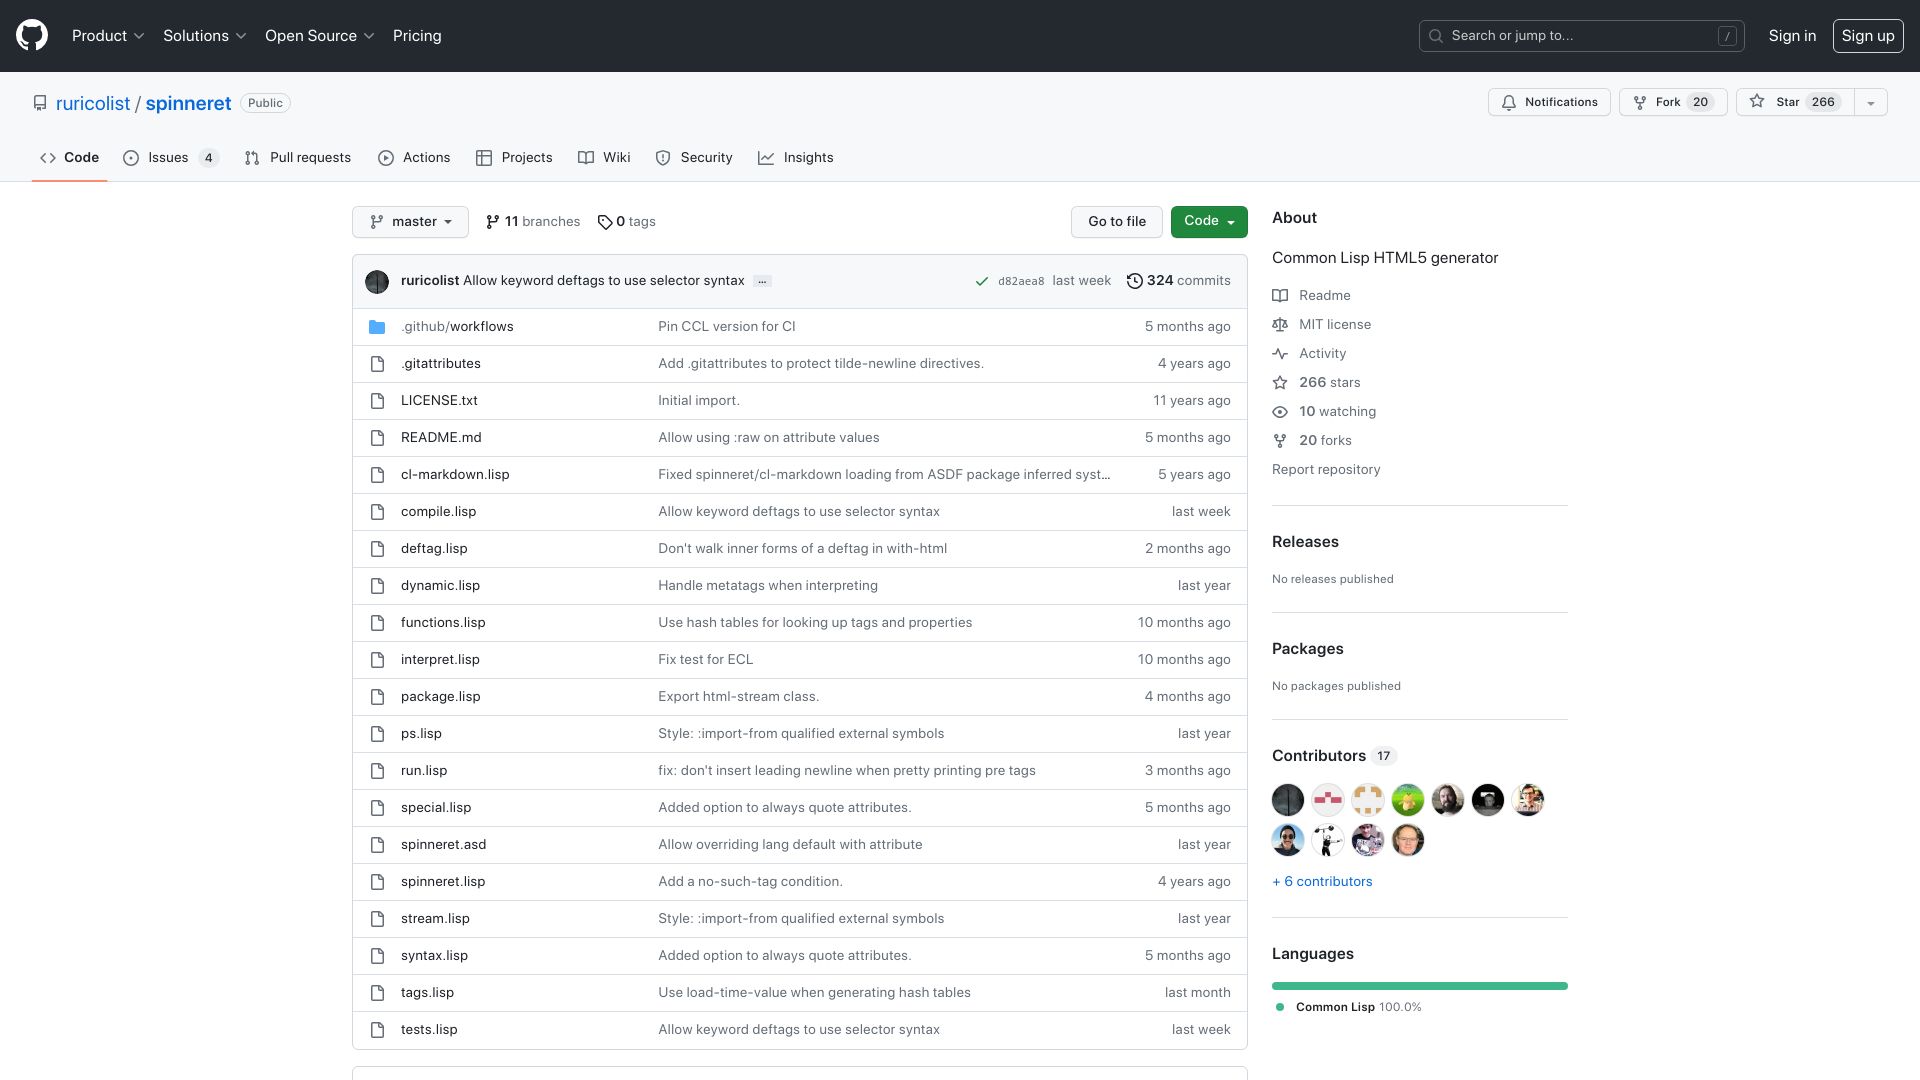
Task: Open the 324 commits history
Action: (x=1179, y=280)
